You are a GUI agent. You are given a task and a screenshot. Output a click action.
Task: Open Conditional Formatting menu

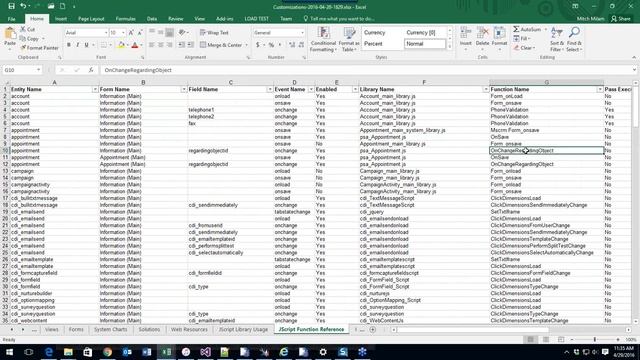tap(323, 39)
